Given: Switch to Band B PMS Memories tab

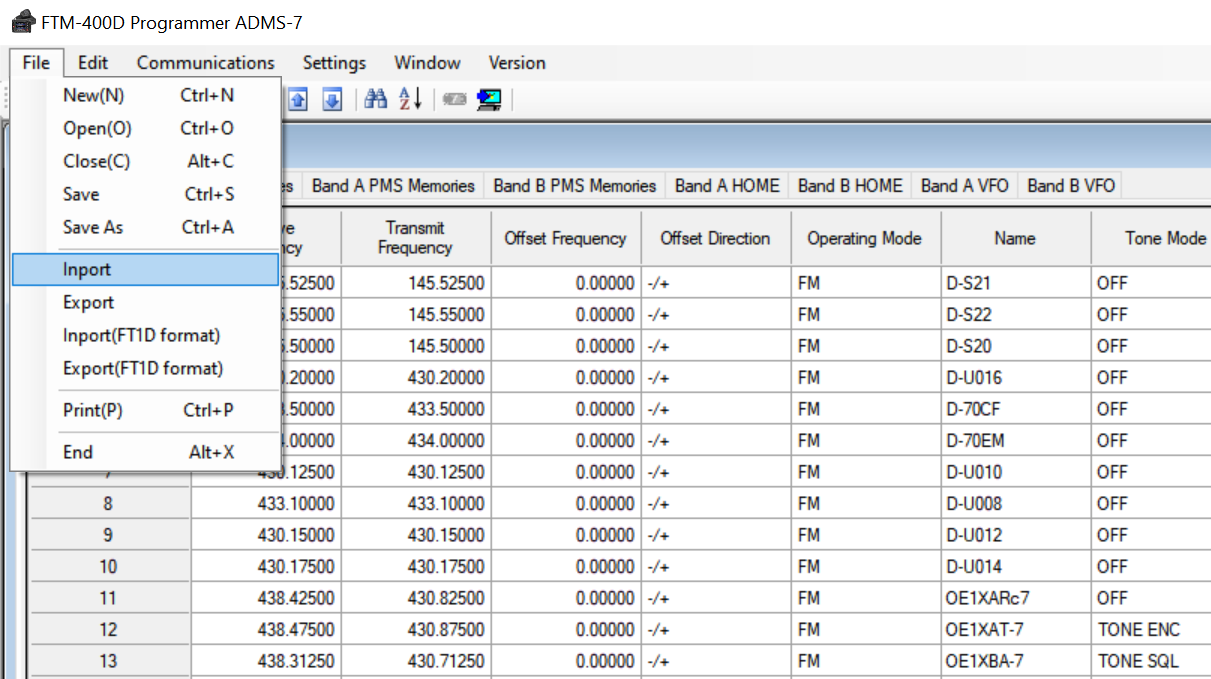Looking at the screenshot, I should [x=575, y=185].
